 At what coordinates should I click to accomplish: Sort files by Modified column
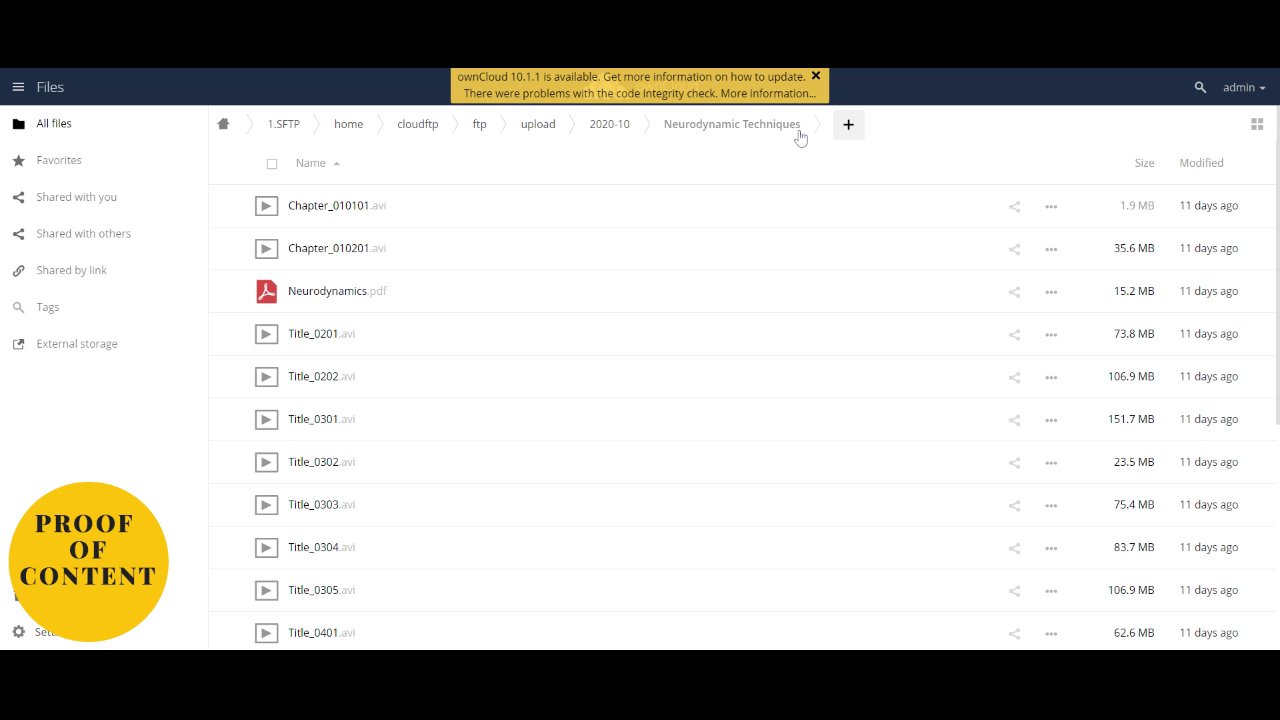click(x=1201, y=163)
